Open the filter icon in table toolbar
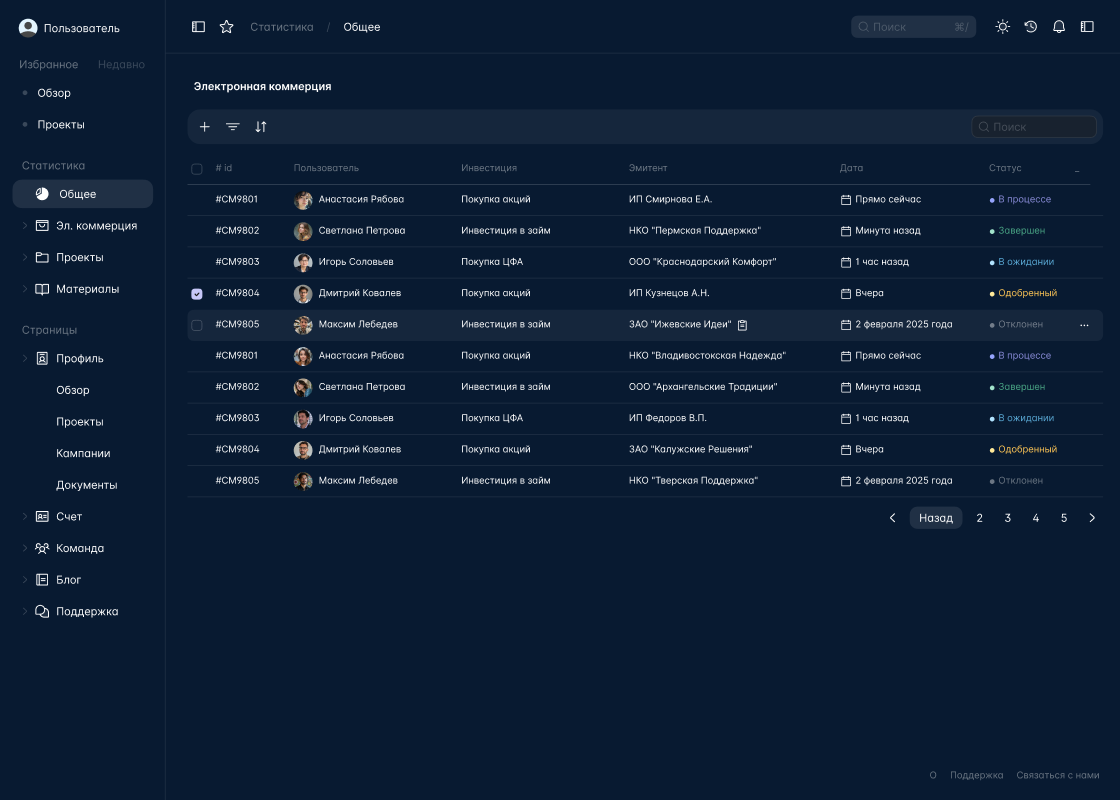 click(x=232, y=127)
